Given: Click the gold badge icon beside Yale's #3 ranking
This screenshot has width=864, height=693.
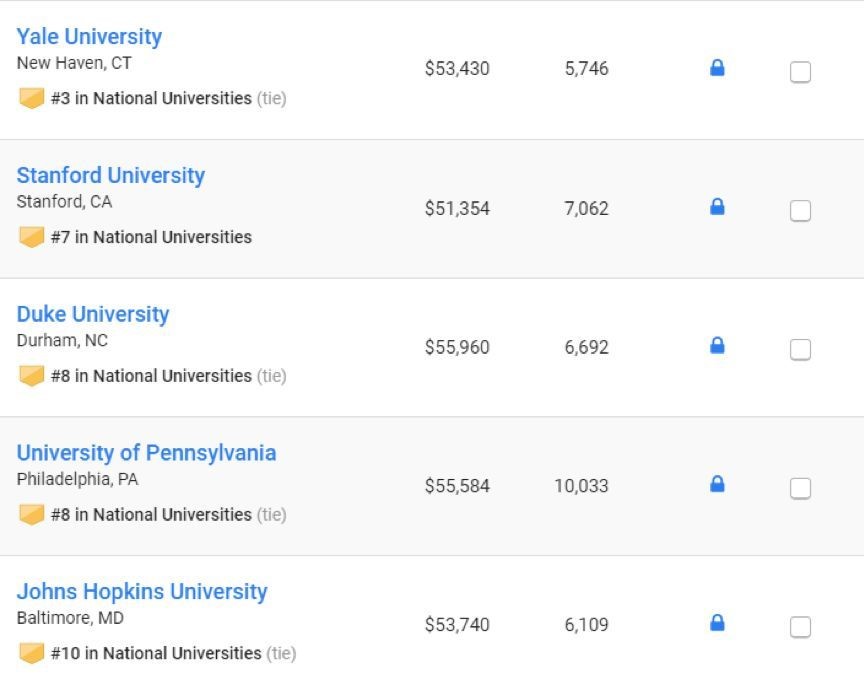Looking at the screenshot, I should coord(31,99).
